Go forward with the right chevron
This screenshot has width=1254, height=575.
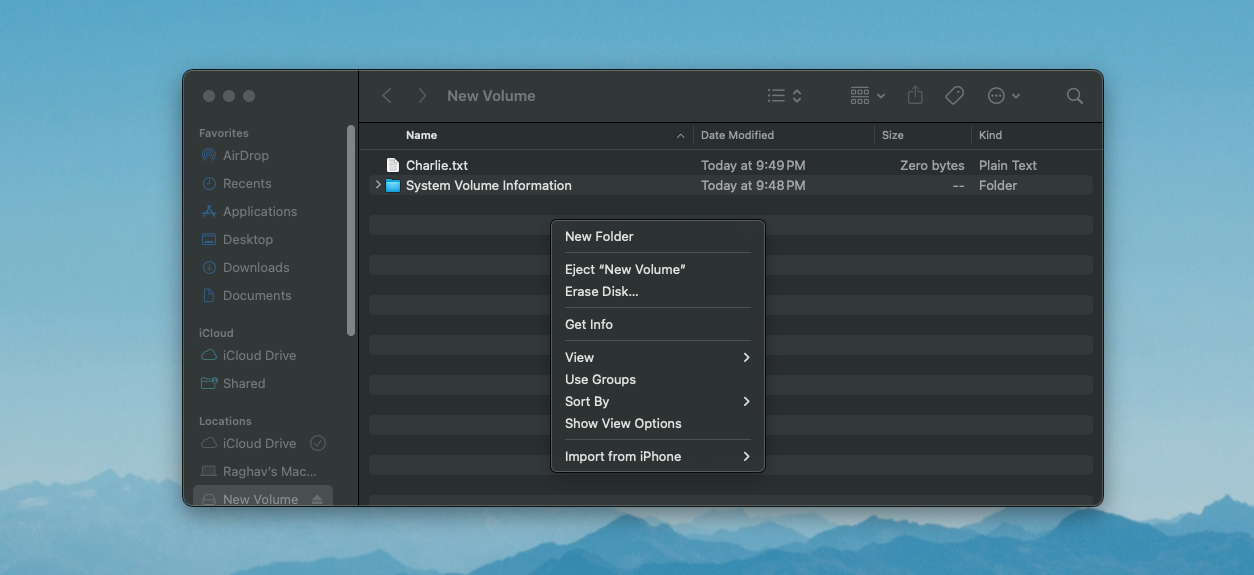pos(422,96)
